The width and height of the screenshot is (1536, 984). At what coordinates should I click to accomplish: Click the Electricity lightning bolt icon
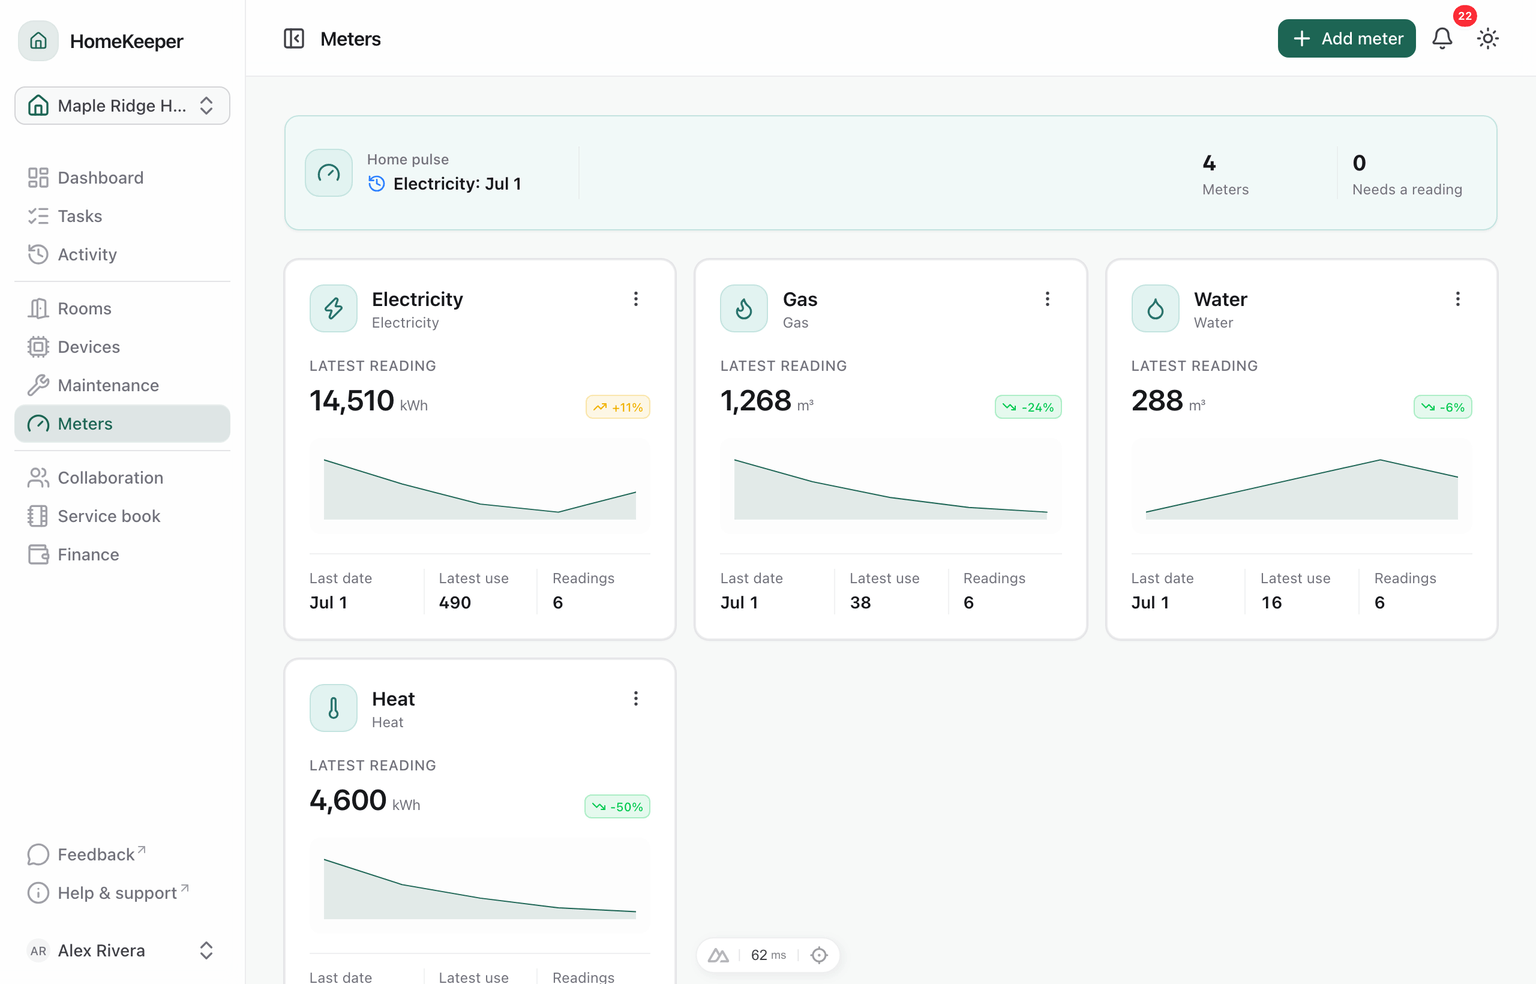coord(334,309)
